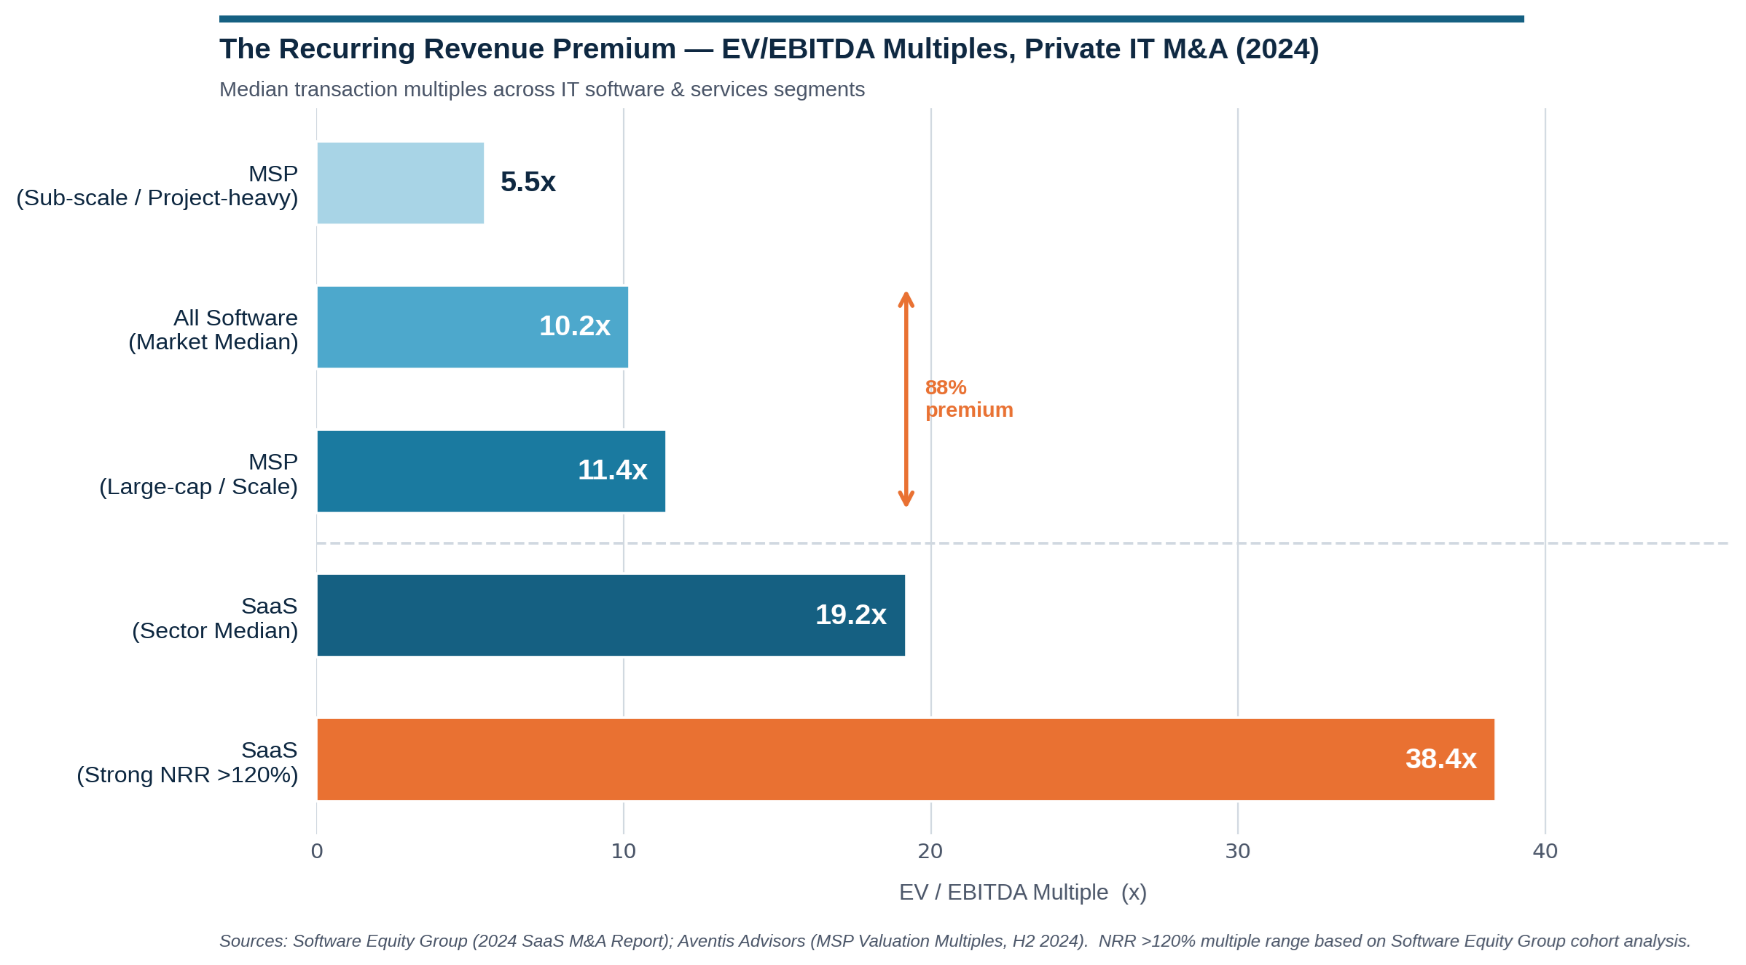The image size is (1746, 965).
Task: Click the x-axis tick label 40
Action: coord(1544,851)
